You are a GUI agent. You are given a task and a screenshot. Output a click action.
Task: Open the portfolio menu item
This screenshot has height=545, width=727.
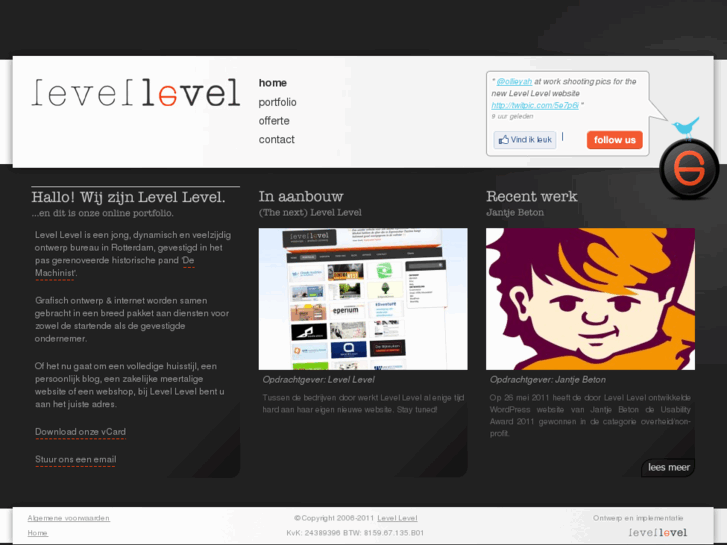point(277,102)
